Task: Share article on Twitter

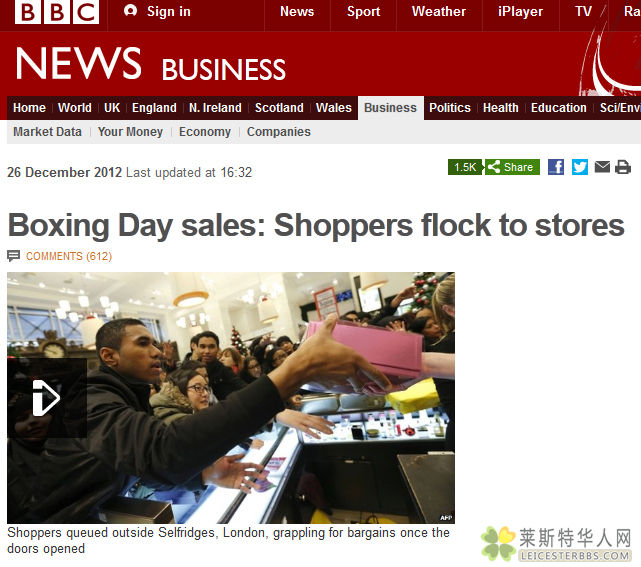Action: (x=580, y=167)
